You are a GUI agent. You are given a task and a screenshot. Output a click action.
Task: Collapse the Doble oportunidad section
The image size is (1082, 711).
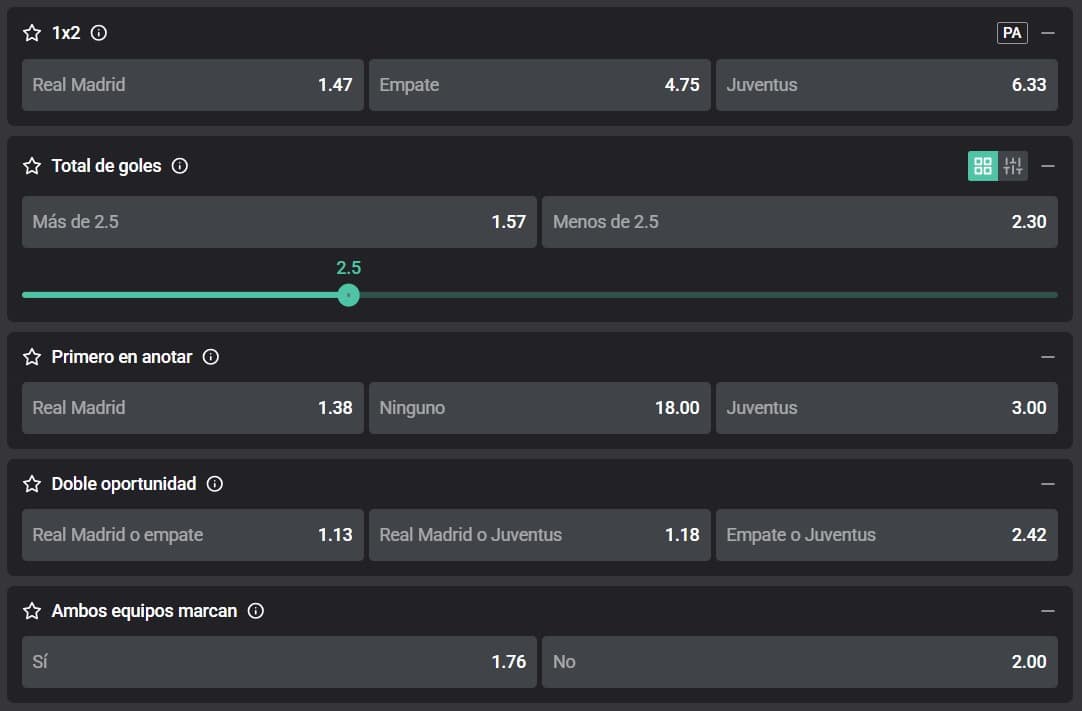pyautogui.click(x=1048, y=484)
